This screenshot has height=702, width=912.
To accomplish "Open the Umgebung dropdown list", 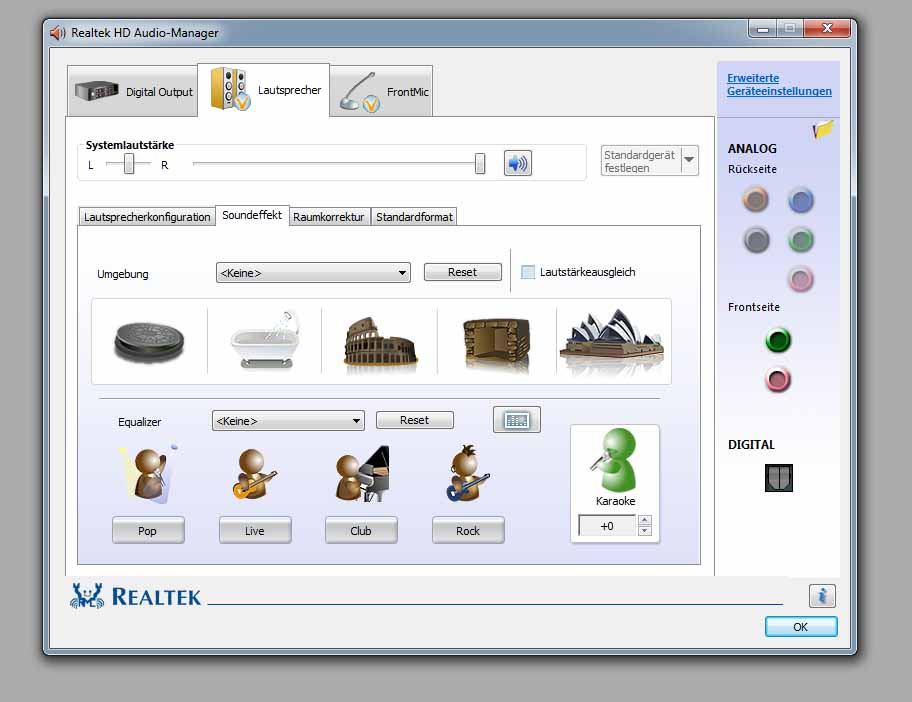I will (313, 273).
